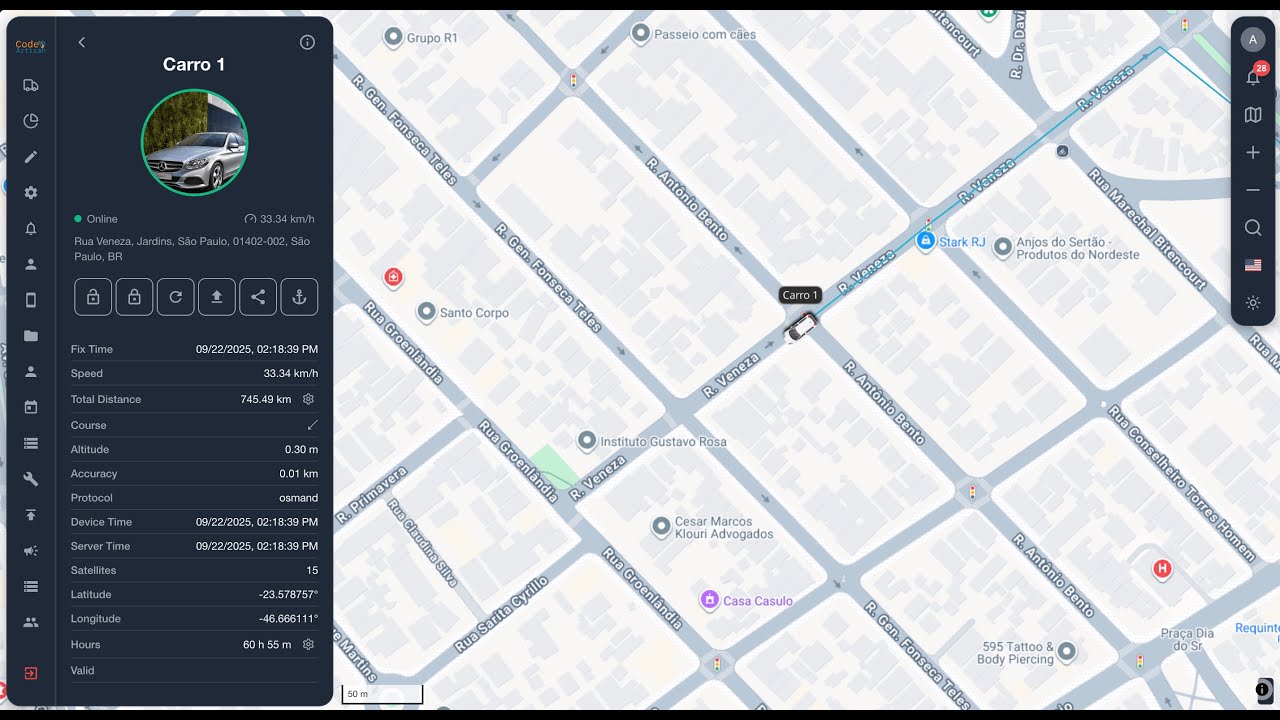
Task: Open the map layers icon
Action: (x=1253, y=115)
